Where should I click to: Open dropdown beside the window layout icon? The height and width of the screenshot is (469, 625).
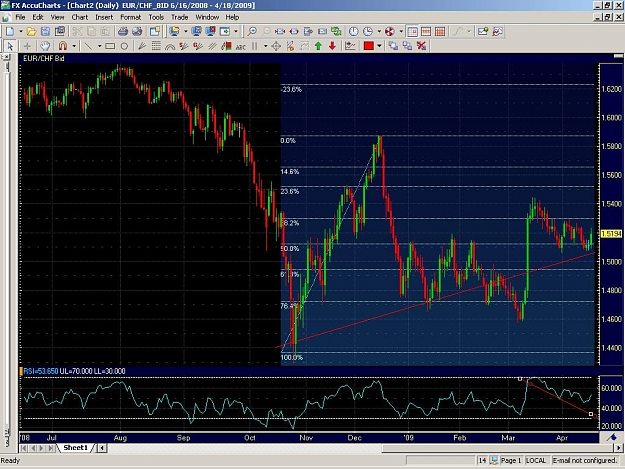236,31
